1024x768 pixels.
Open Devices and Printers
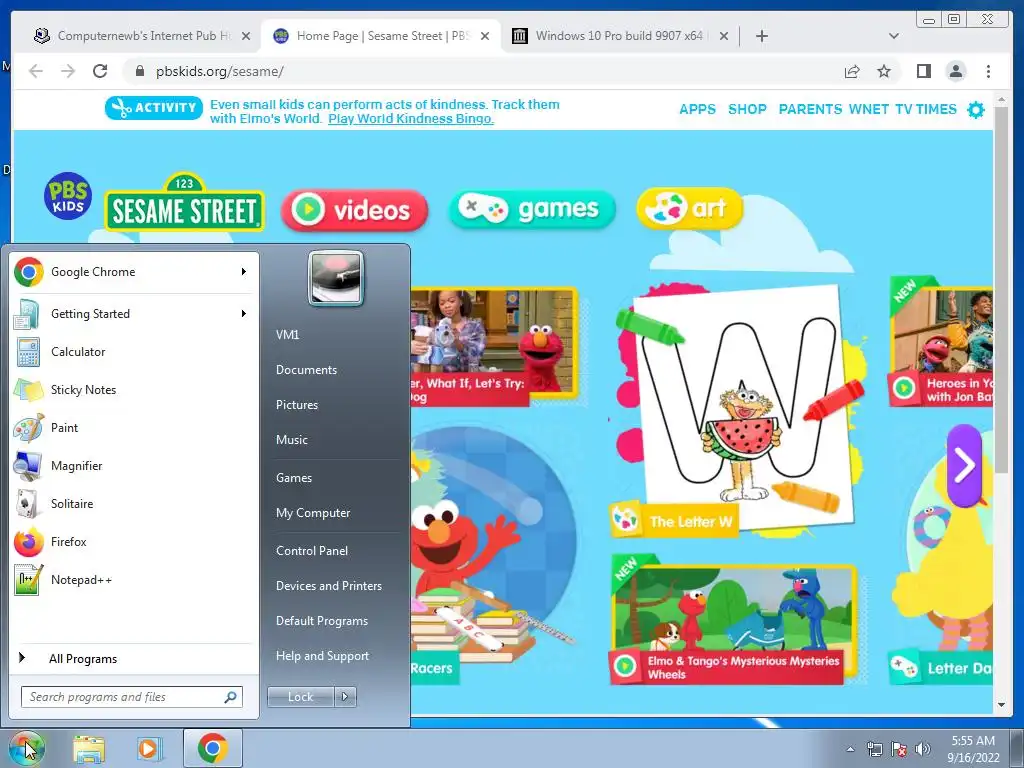328,586
